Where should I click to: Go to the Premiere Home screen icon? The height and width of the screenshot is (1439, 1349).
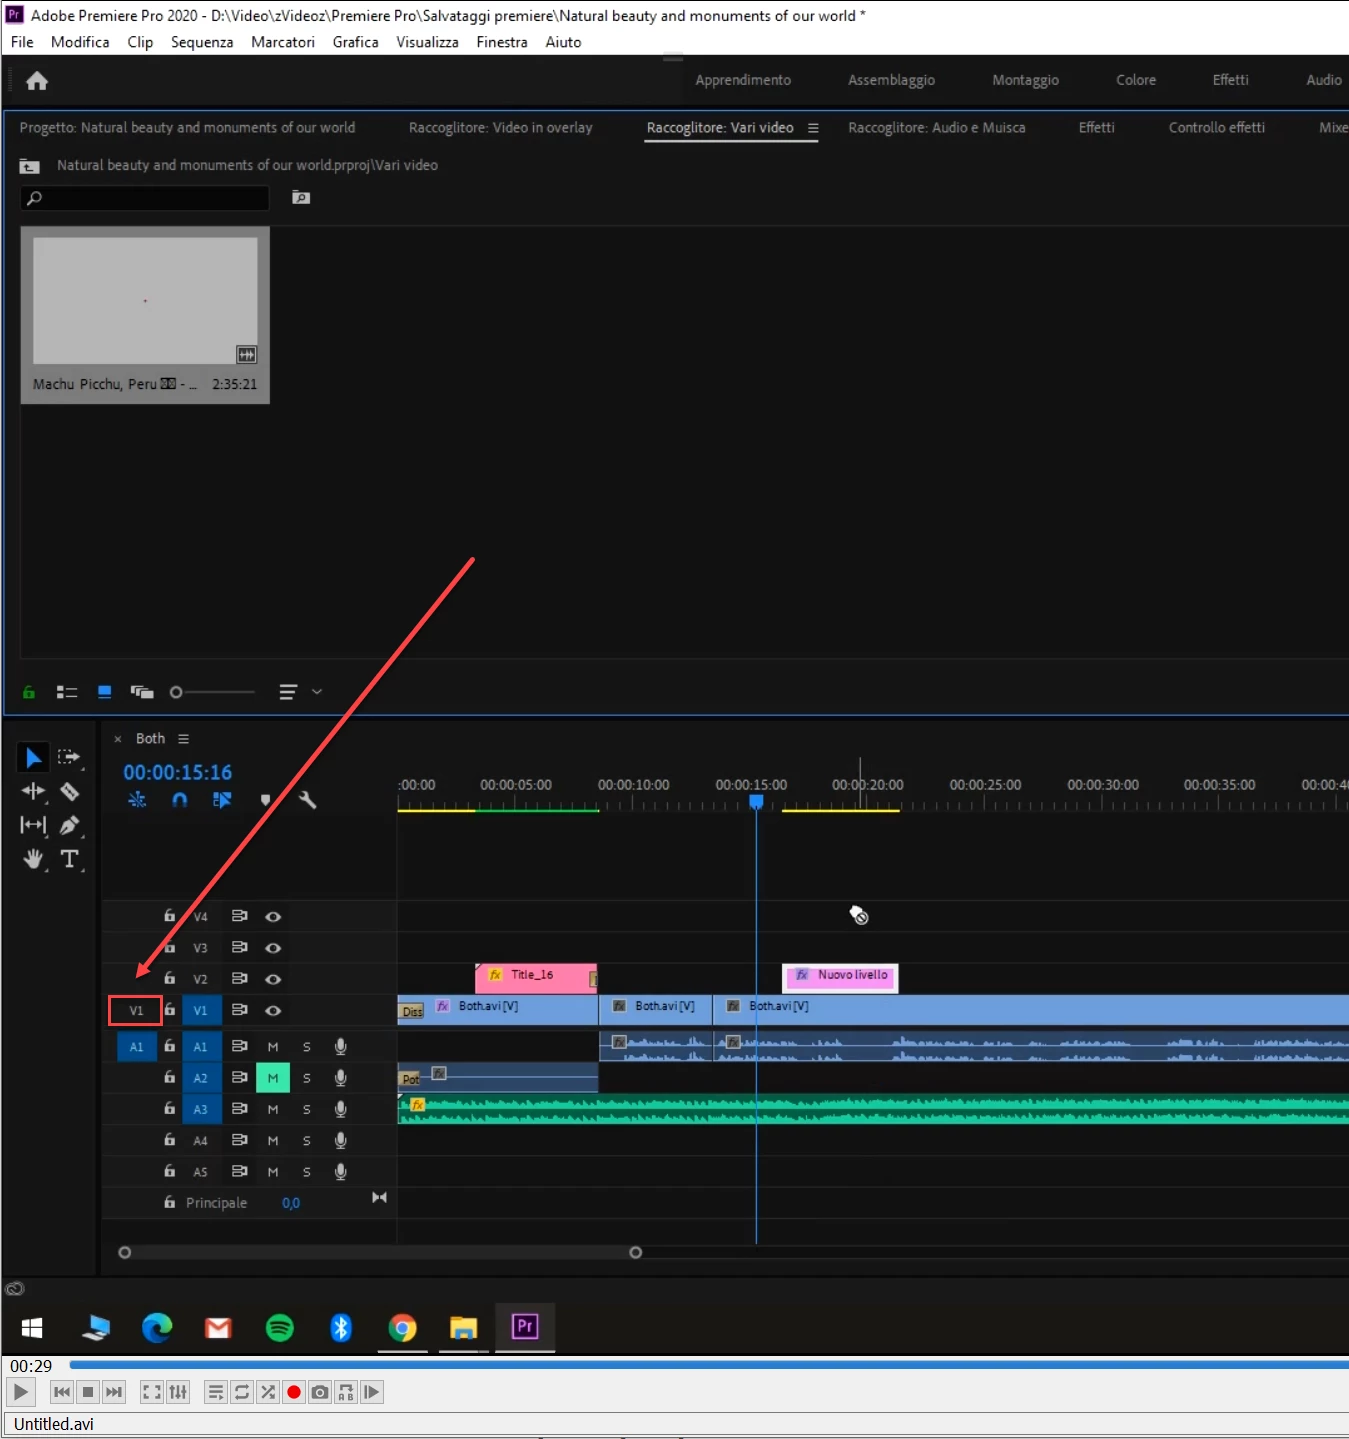[37, 81]
